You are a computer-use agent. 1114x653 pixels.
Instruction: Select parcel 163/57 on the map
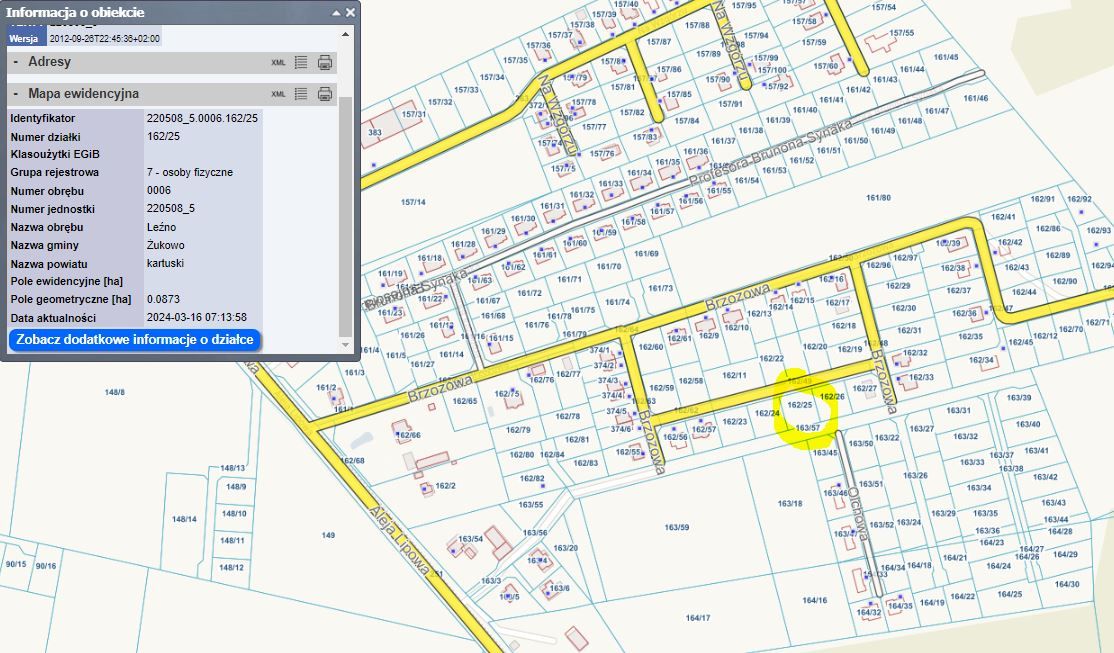pyautogui.click(x=808, y=428)
